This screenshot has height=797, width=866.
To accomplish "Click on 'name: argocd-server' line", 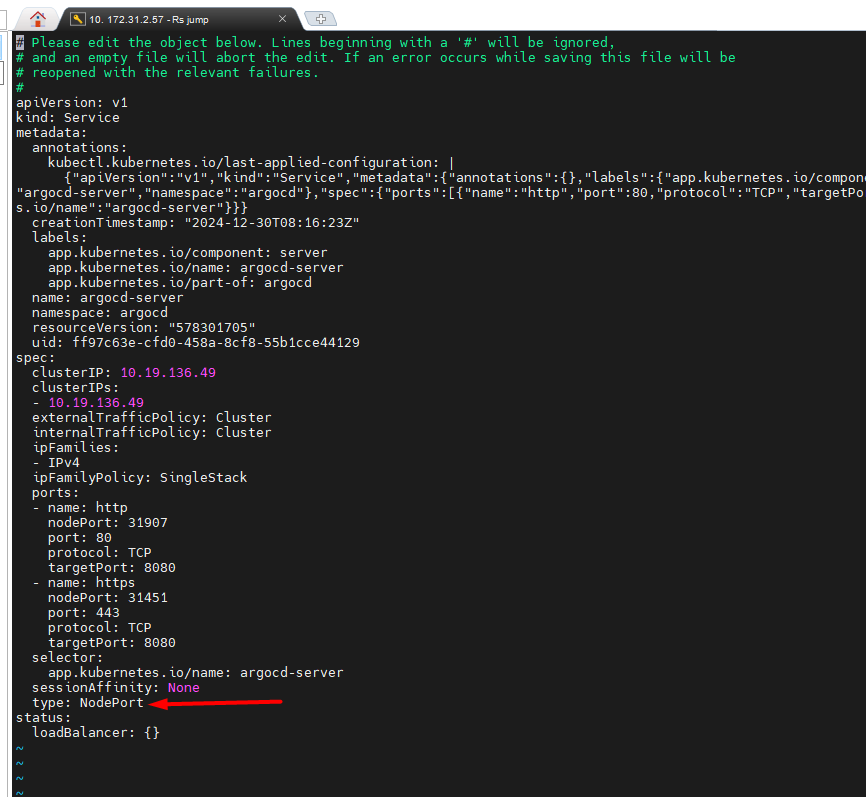I will tap(107, 298).
